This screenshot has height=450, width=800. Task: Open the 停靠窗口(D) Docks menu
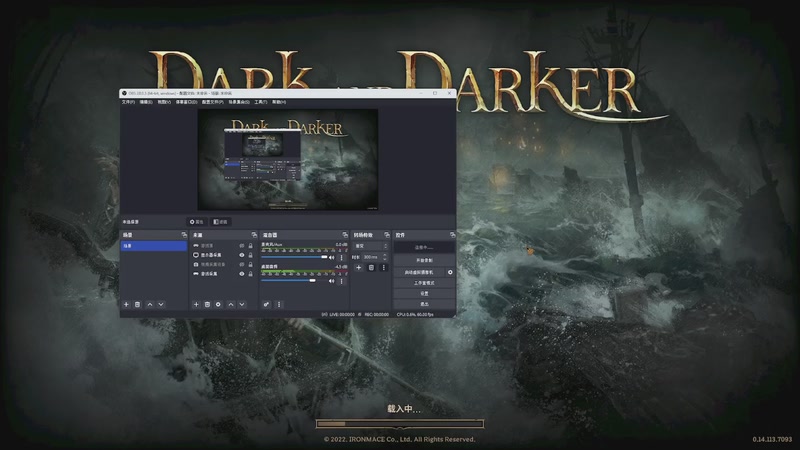(186, 102)
